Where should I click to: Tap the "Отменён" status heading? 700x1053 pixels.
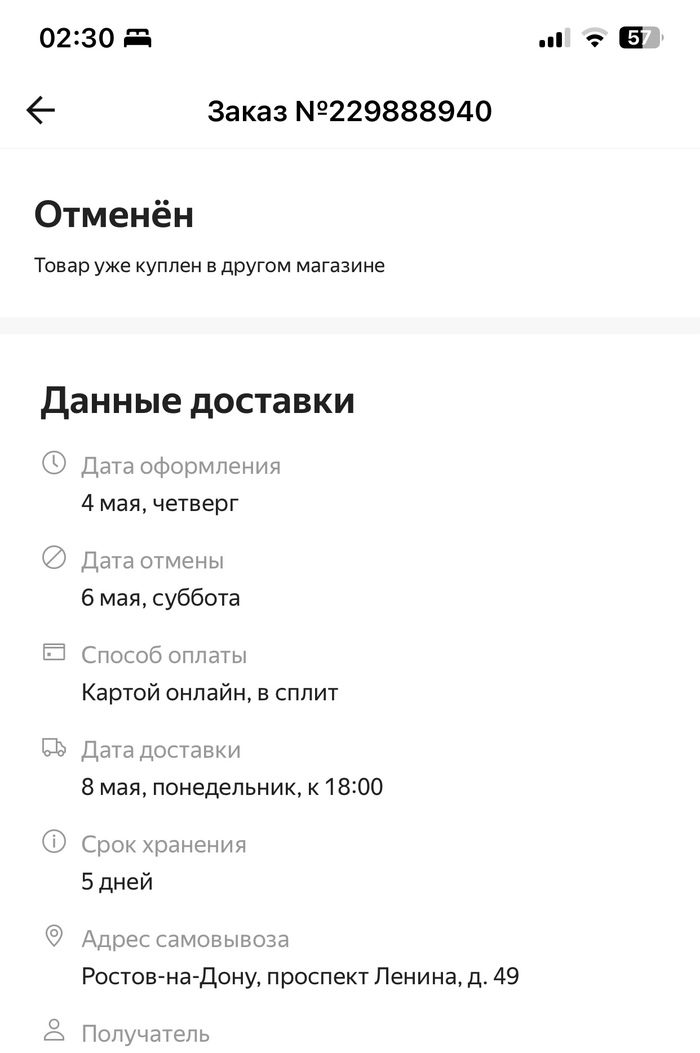point(114,215)
